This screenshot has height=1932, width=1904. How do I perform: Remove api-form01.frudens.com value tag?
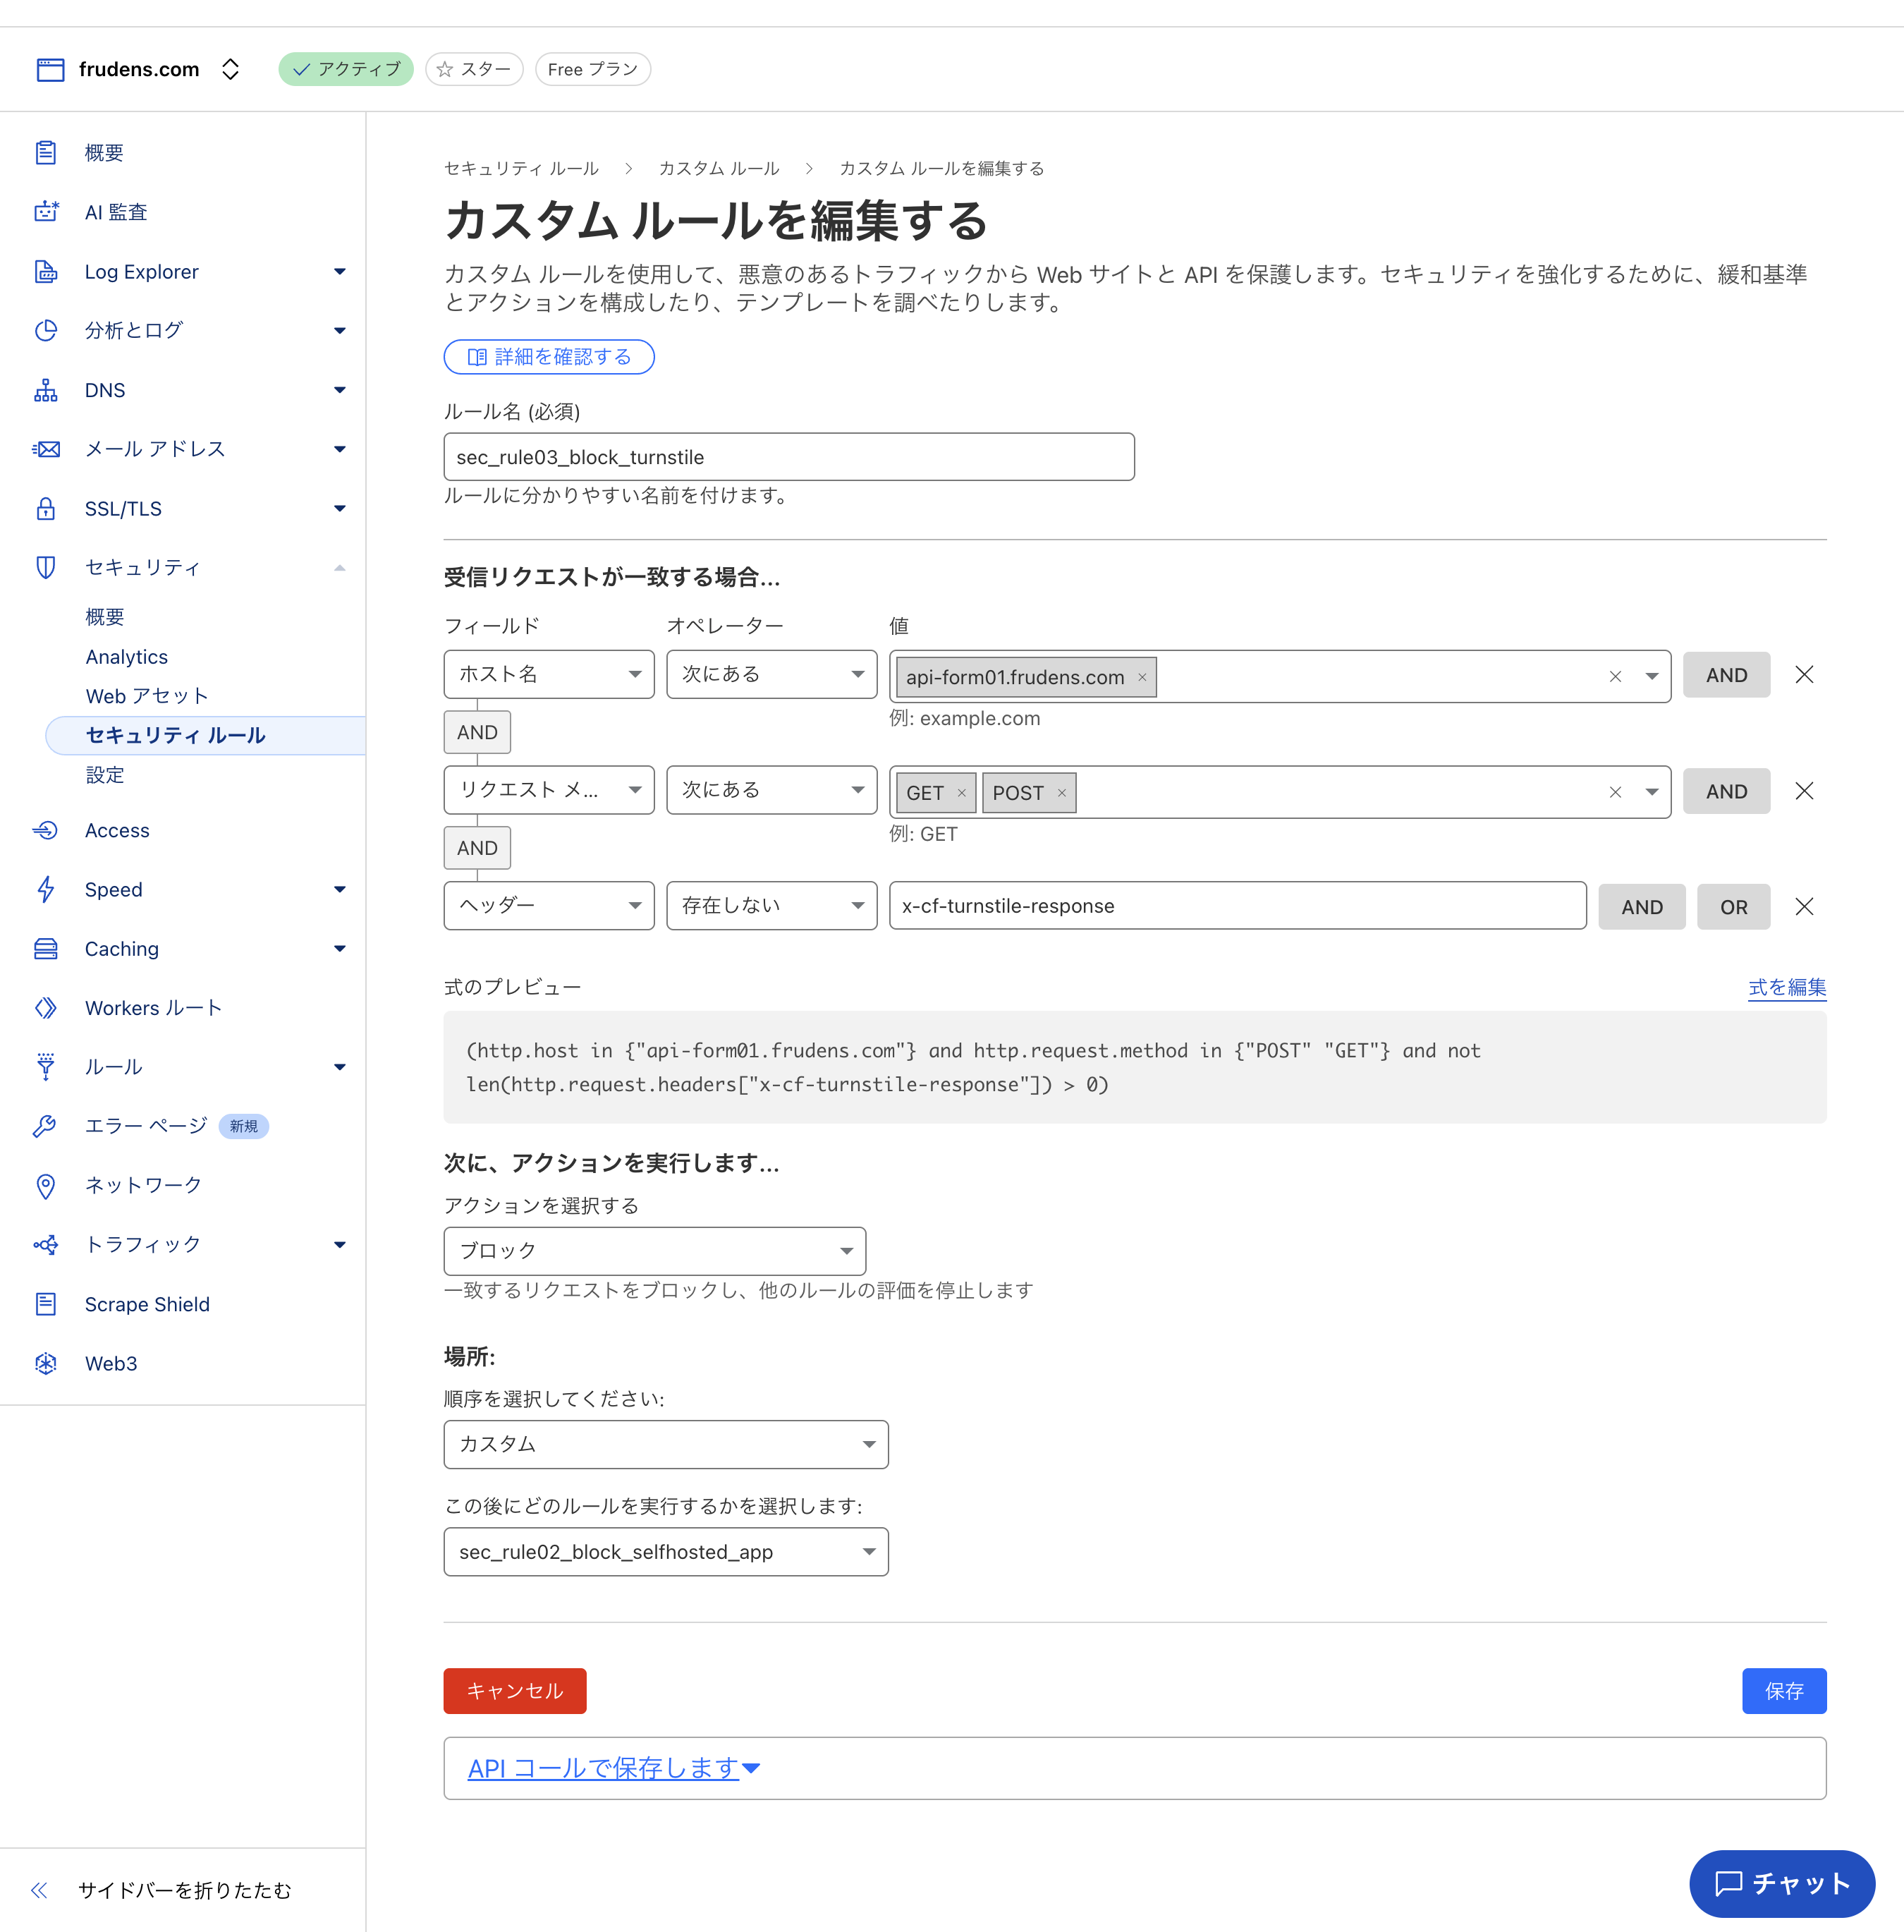1142,677
